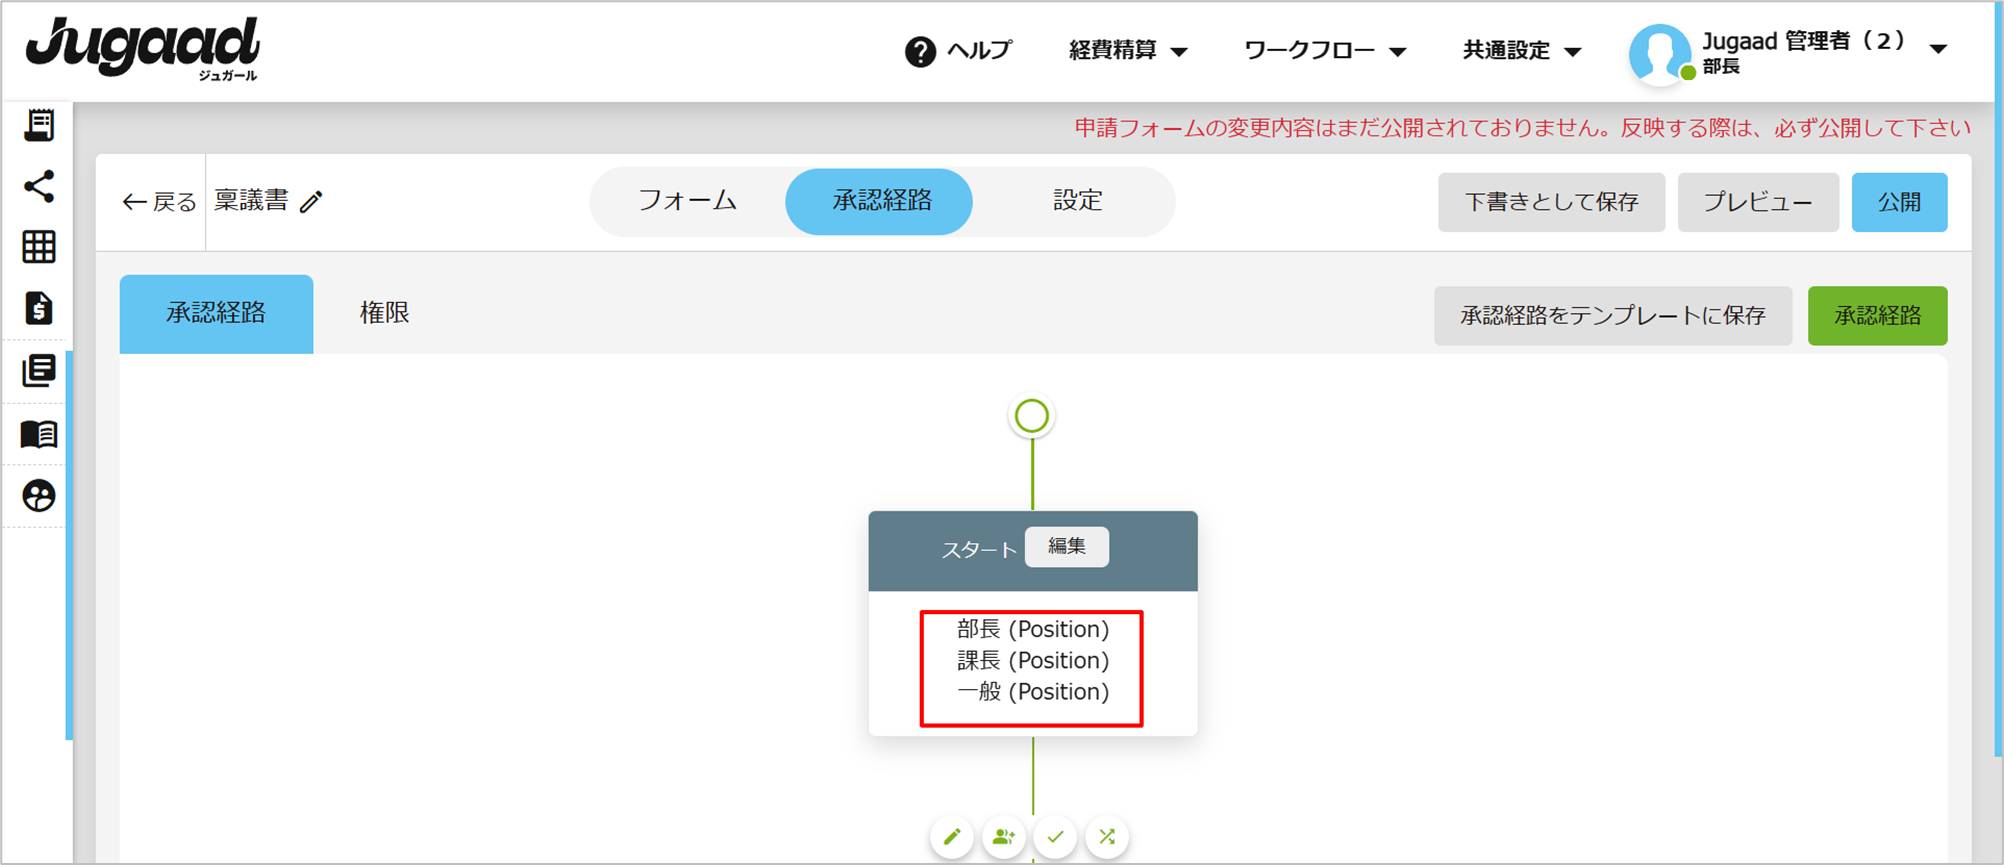Click 承認経路をテンプレートに保存 button
This screenshot has height=865, width=2004.
[x=1612, y=316]
